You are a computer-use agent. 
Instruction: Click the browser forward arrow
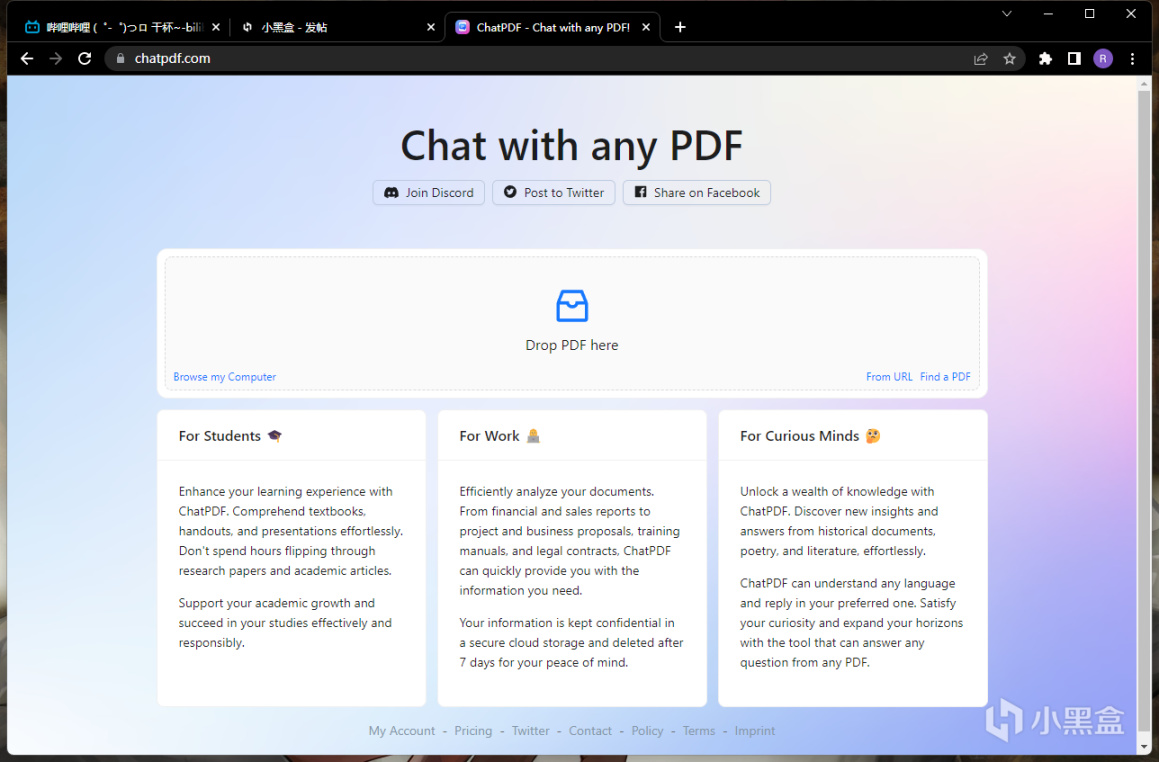55,58
